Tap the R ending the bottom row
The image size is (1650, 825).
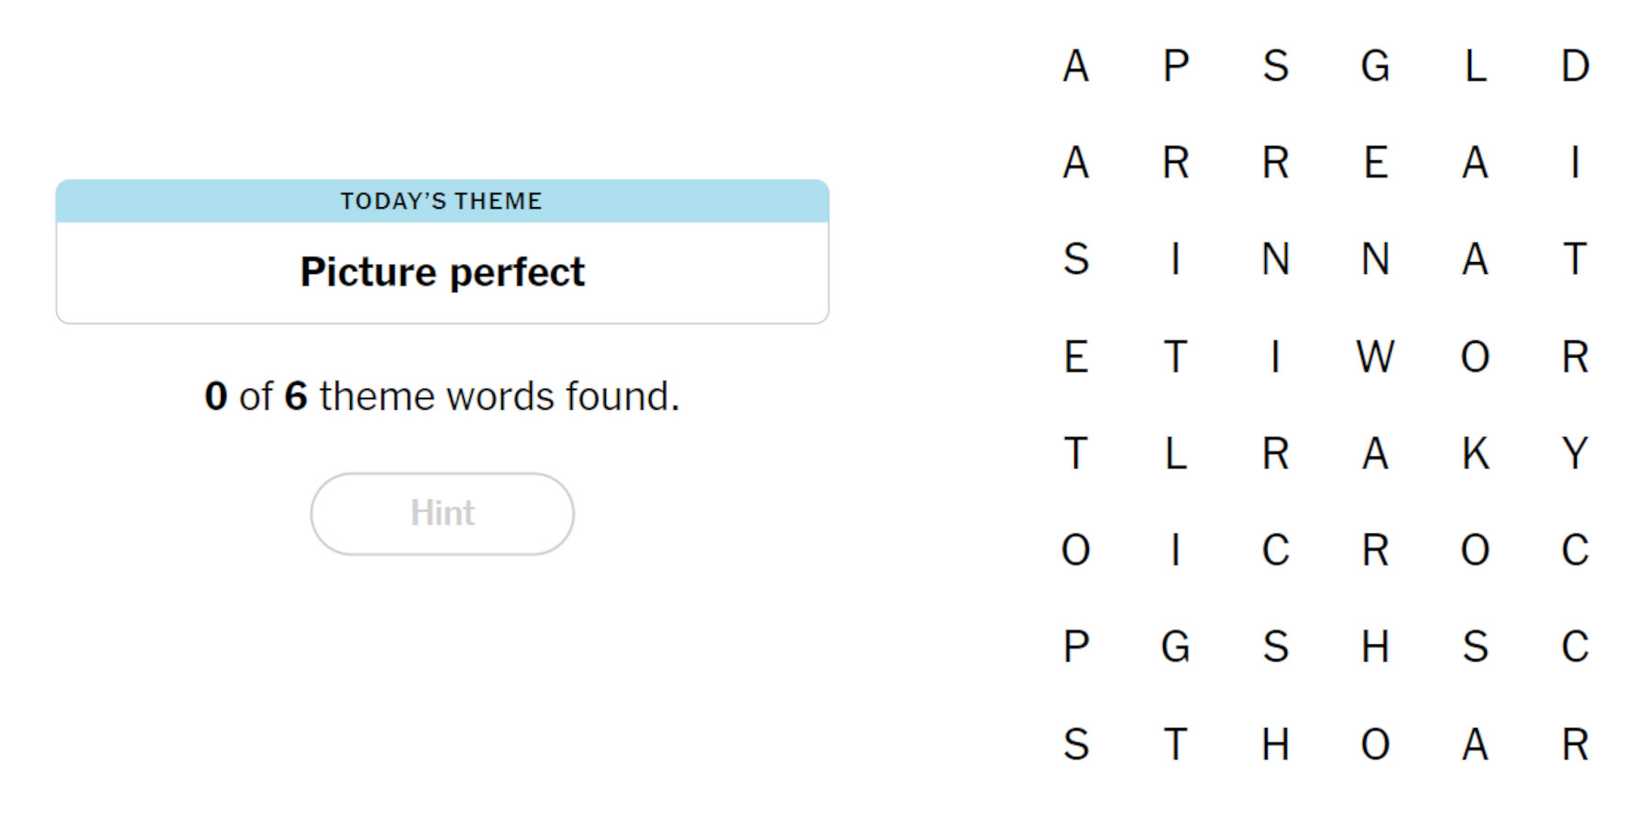click(x=1575, y=745)
